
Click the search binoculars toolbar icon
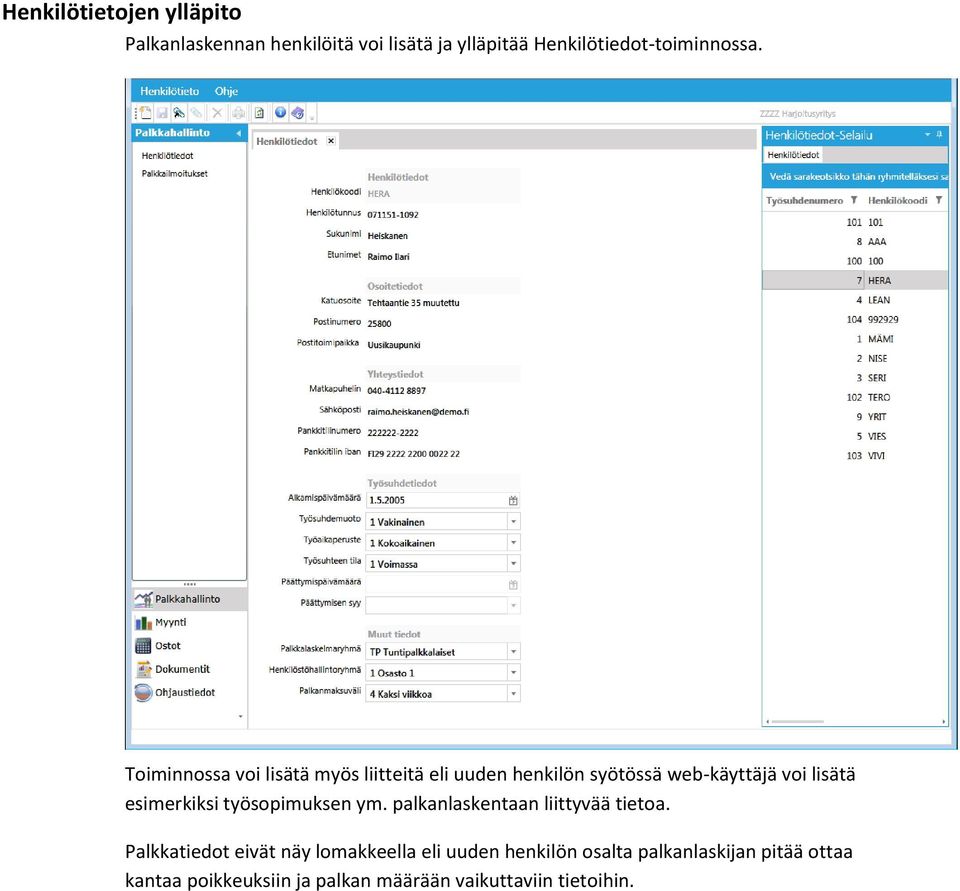tap(179, 113)
